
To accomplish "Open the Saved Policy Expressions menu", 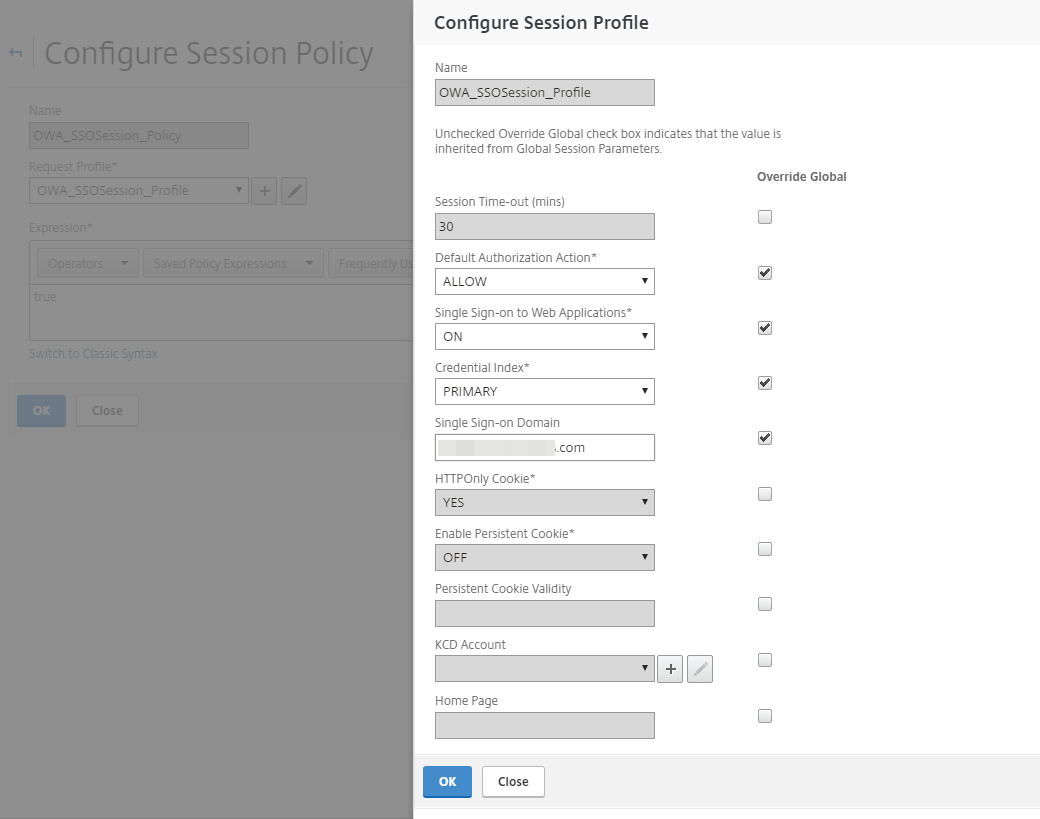I will pos(232,264).
